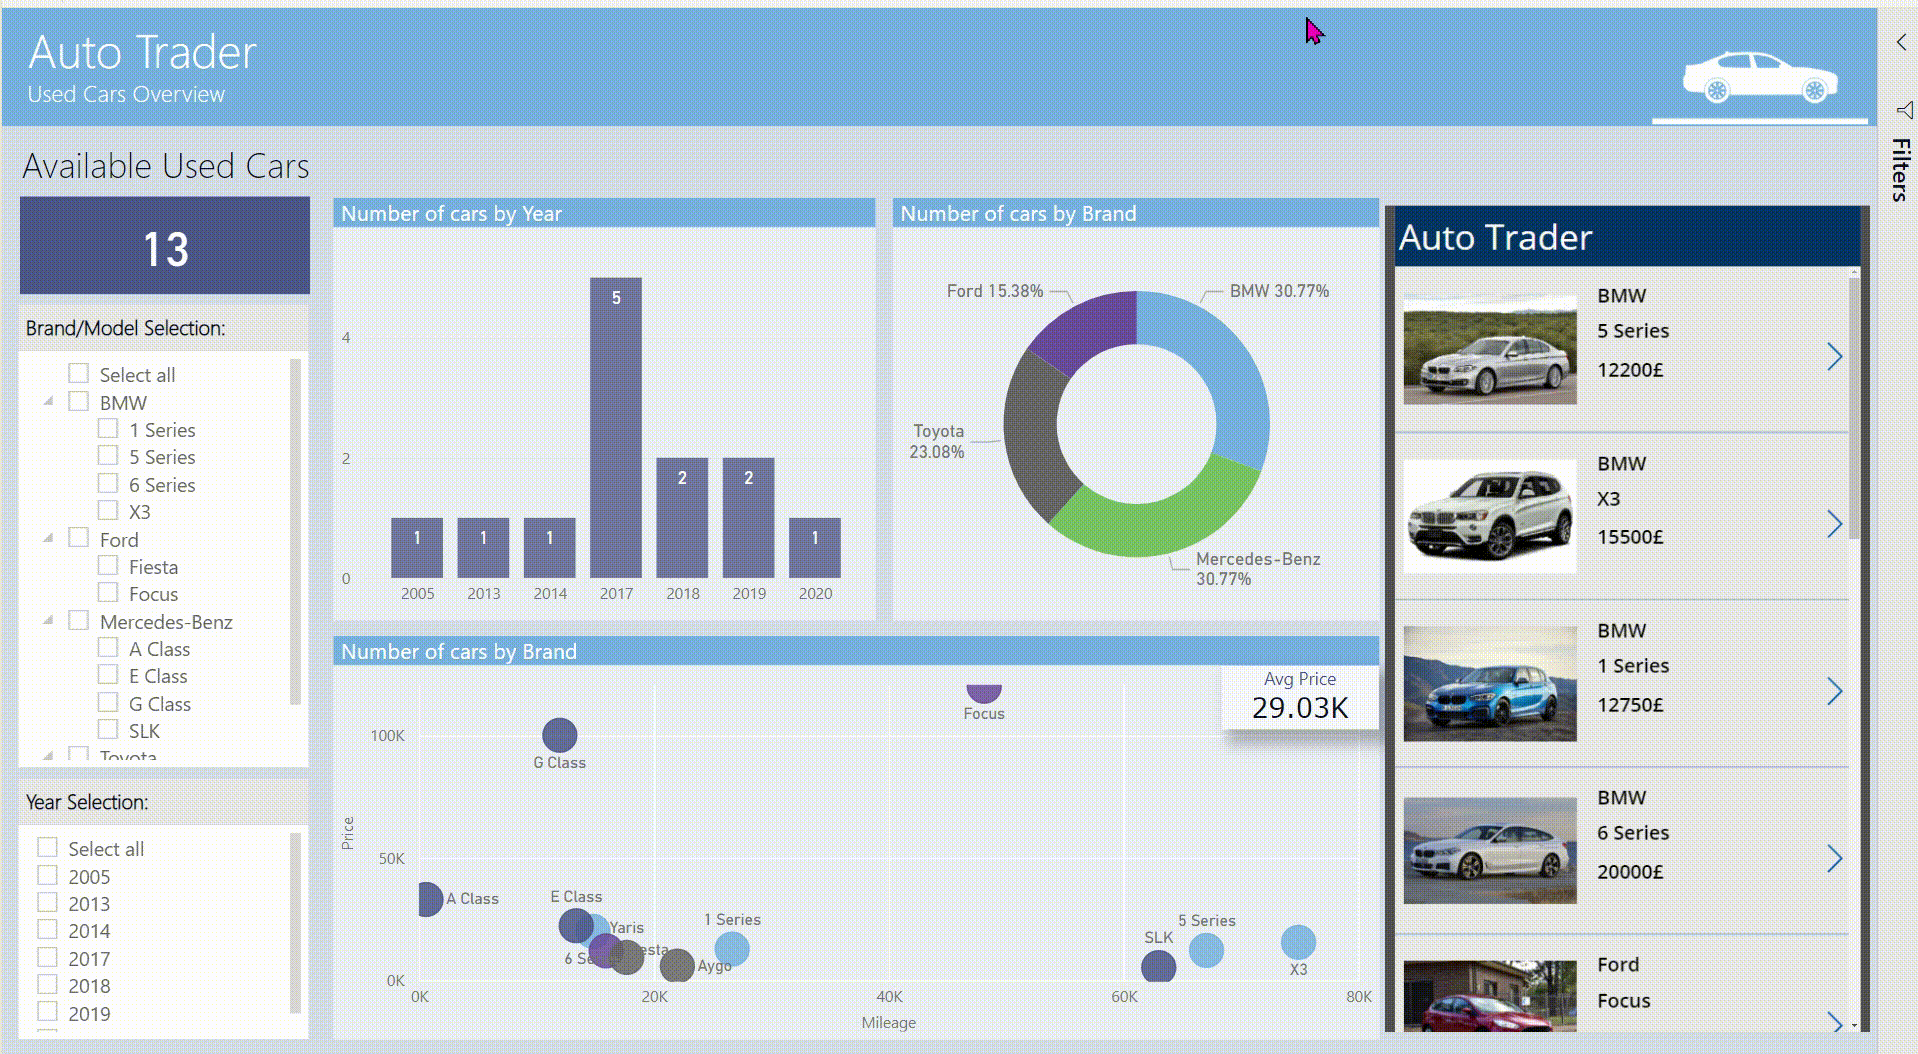Screen dimensions: 1918x1054
Task: Click the brand slicer scrollbar
Action: click(295, 531)
